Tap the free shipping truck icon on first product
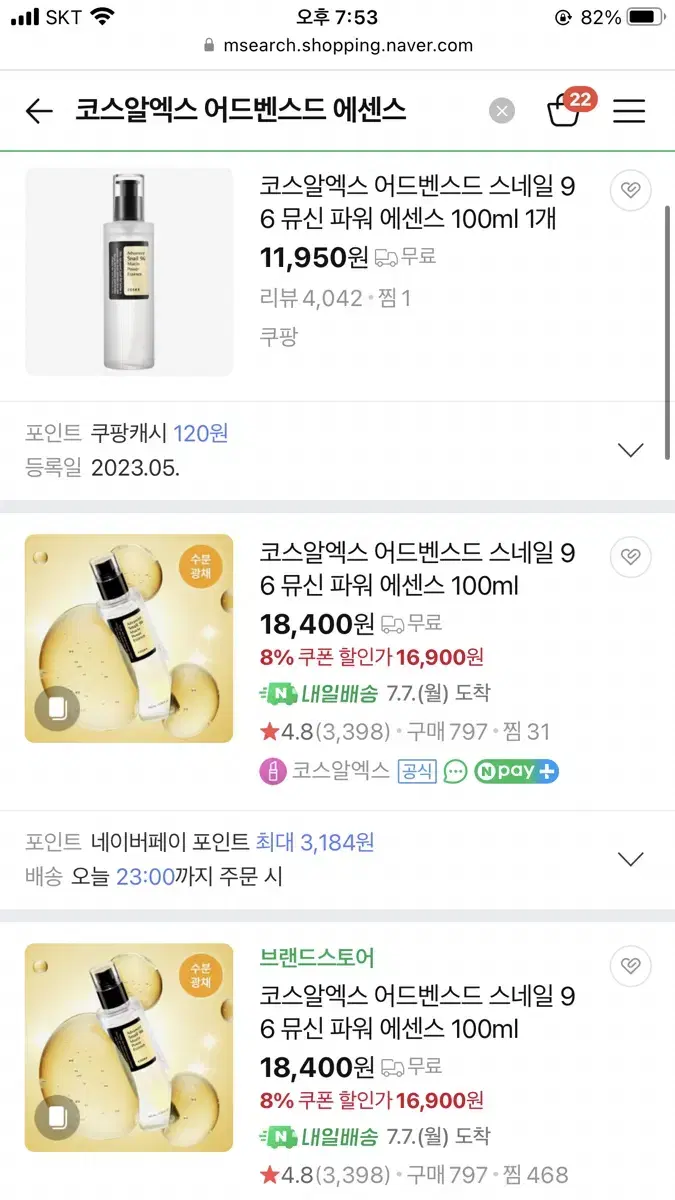The width and height of the screenshot is (675, 1200). pyautogui.click(x=385, y=257)
